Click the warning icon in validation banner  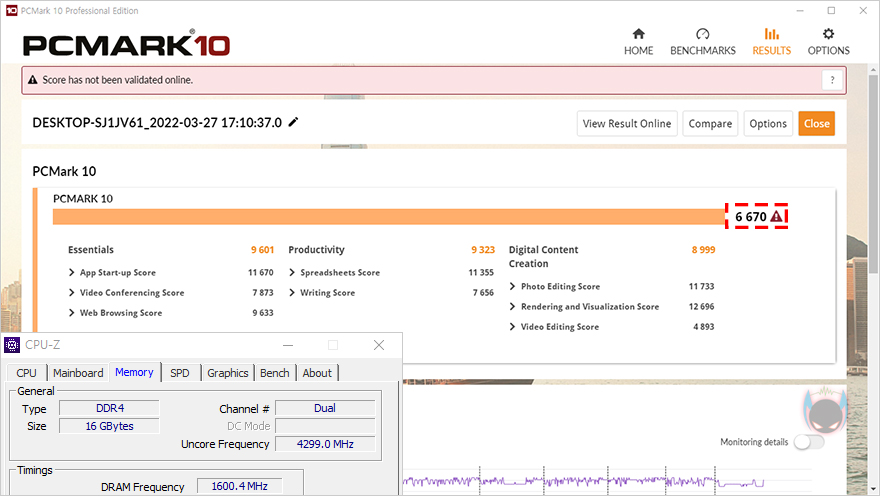[33, 80]
